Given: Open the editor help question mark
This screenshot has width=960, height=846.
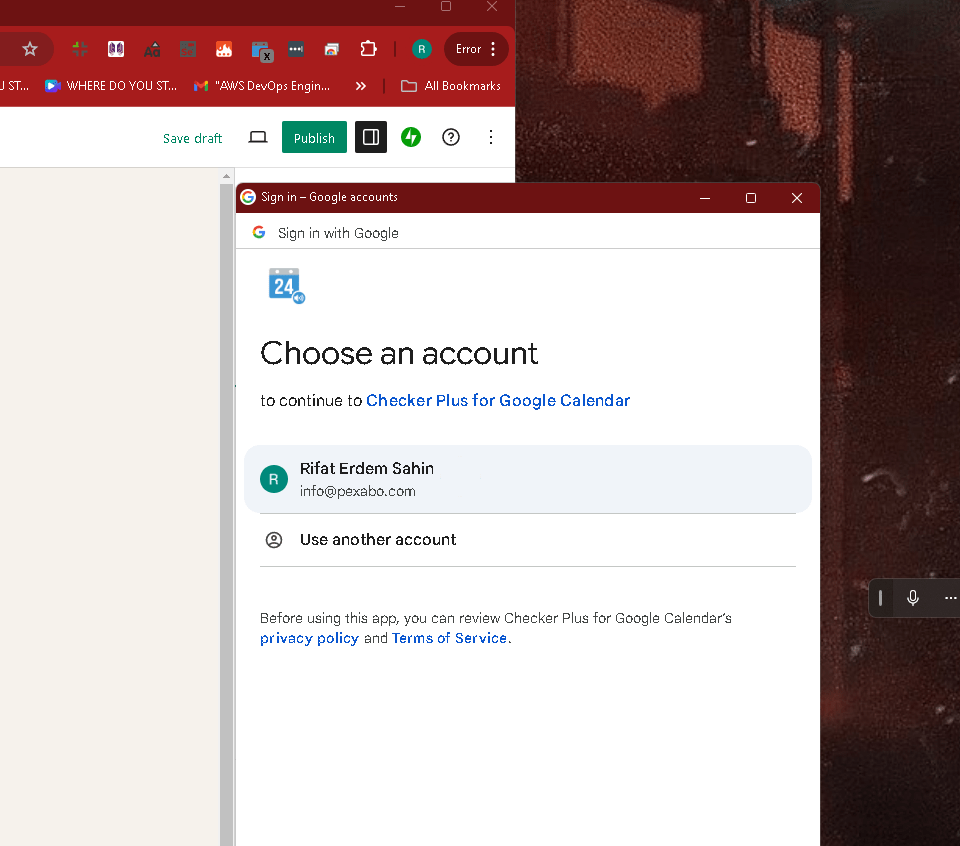Looking at the screenshot, I should 451,137.
